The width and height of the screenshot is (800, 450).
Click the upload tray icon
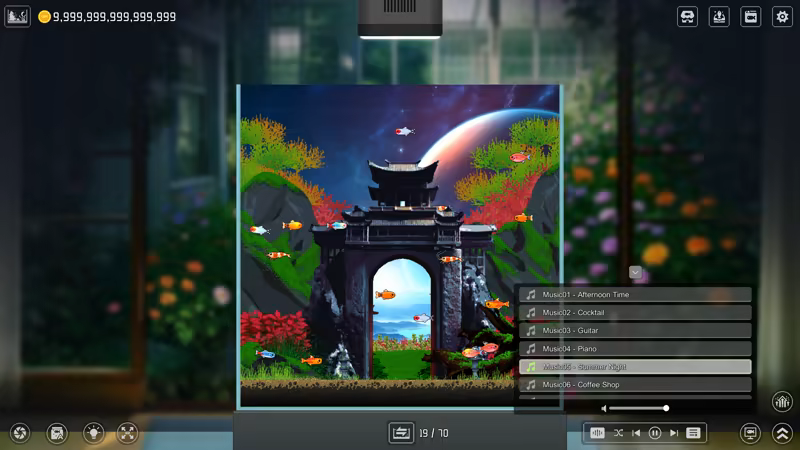point(719,17)
